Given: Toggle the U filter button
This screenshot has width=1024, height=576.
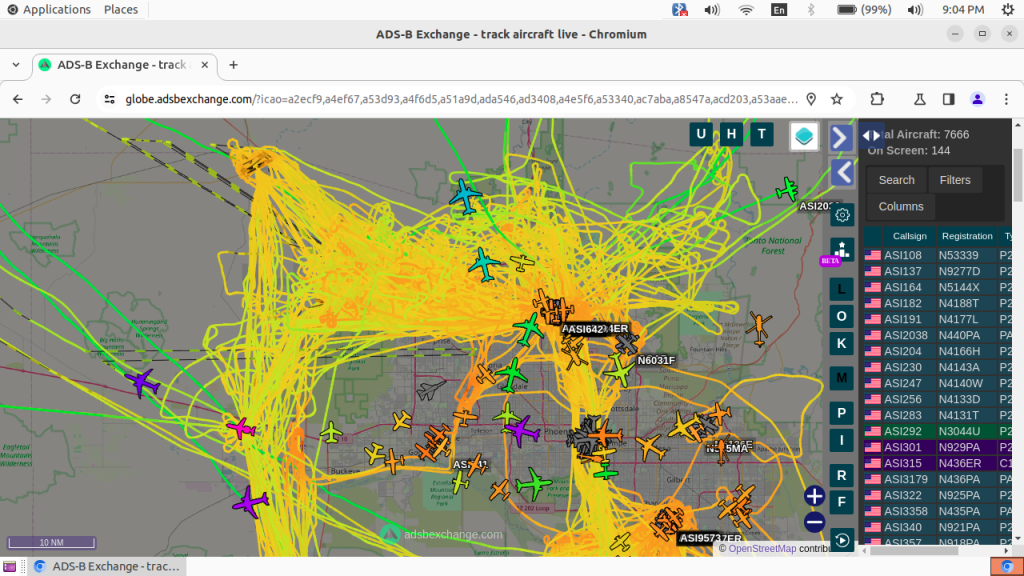Looking at the screenshot, I should tap(701, 135).
